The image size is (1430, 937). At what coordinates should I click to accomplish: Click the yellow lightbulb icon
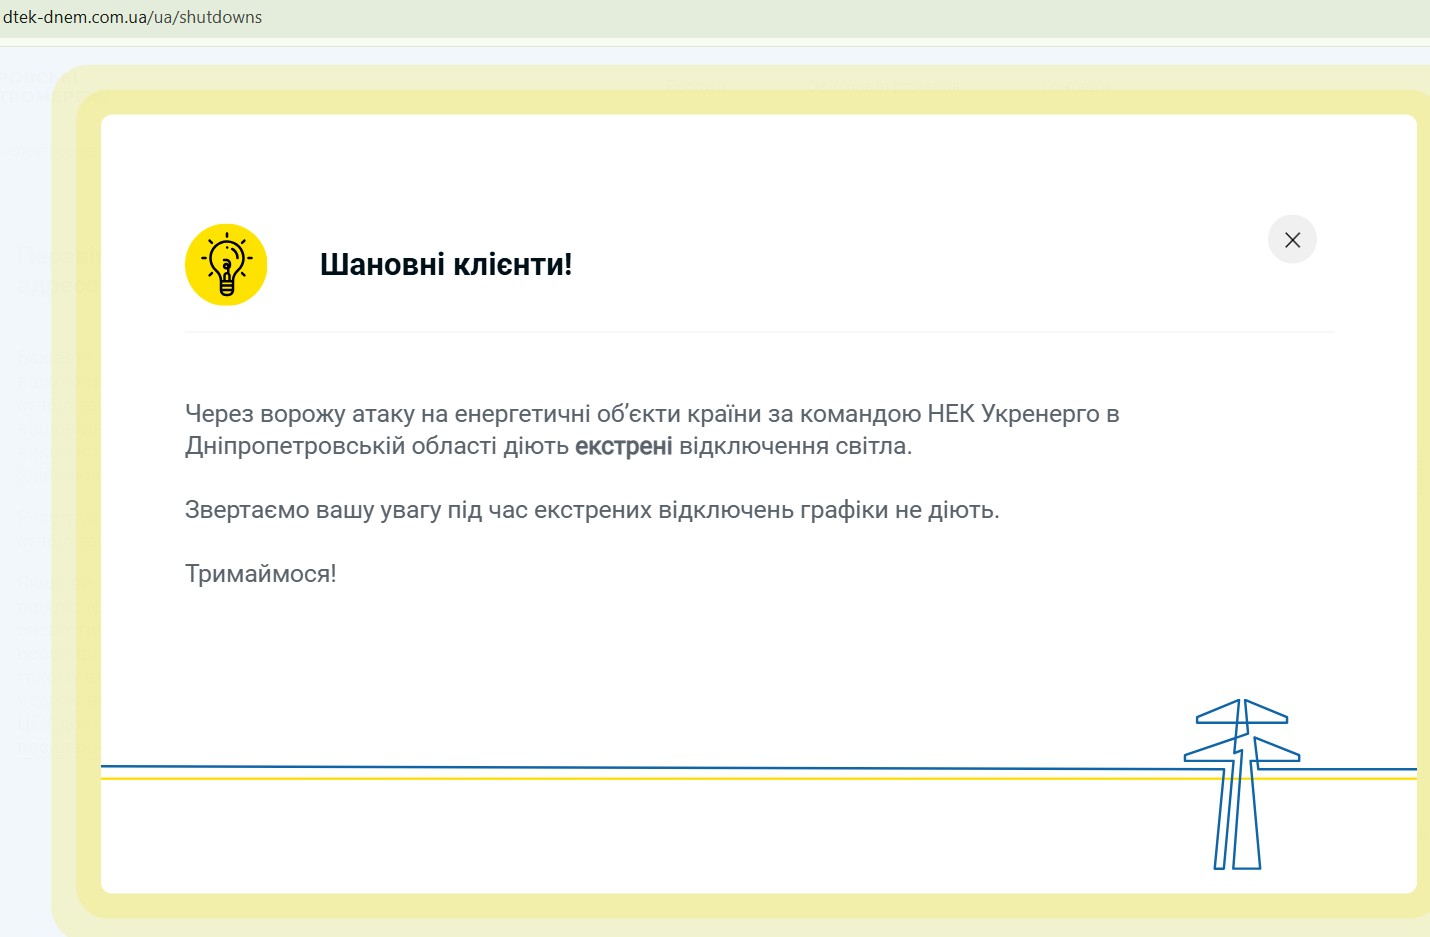pyautogui.click(x=226, y=265)
